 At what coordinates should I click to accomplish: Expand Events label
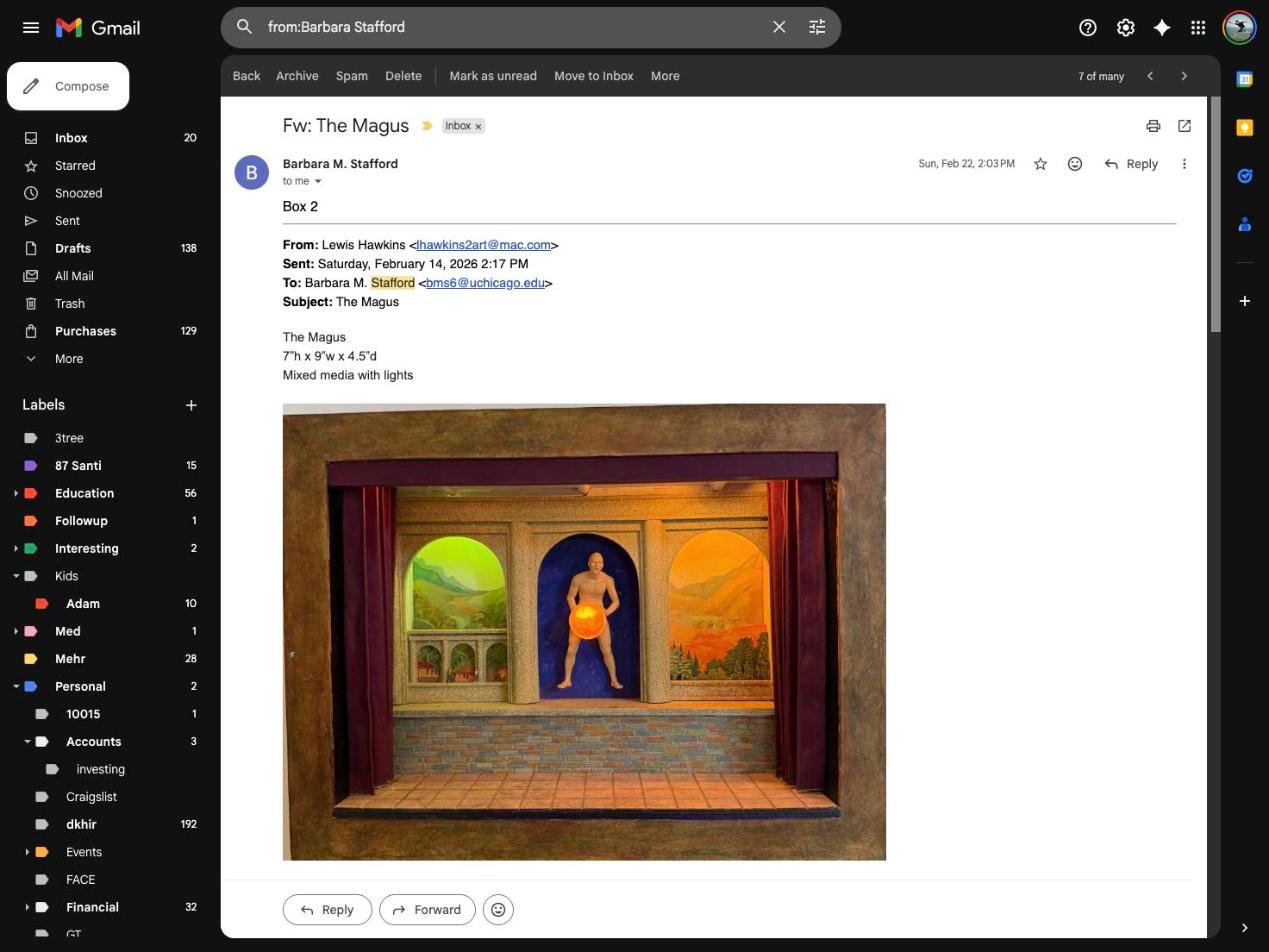coord(27,852)
